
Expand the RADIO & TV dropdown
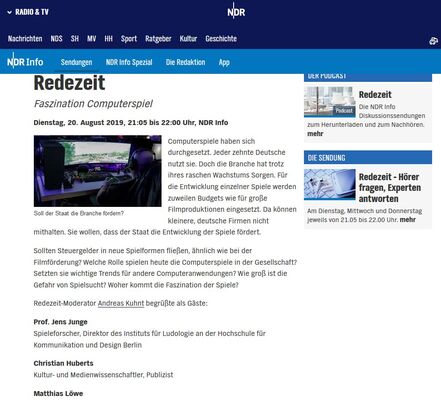click(28, 12)
